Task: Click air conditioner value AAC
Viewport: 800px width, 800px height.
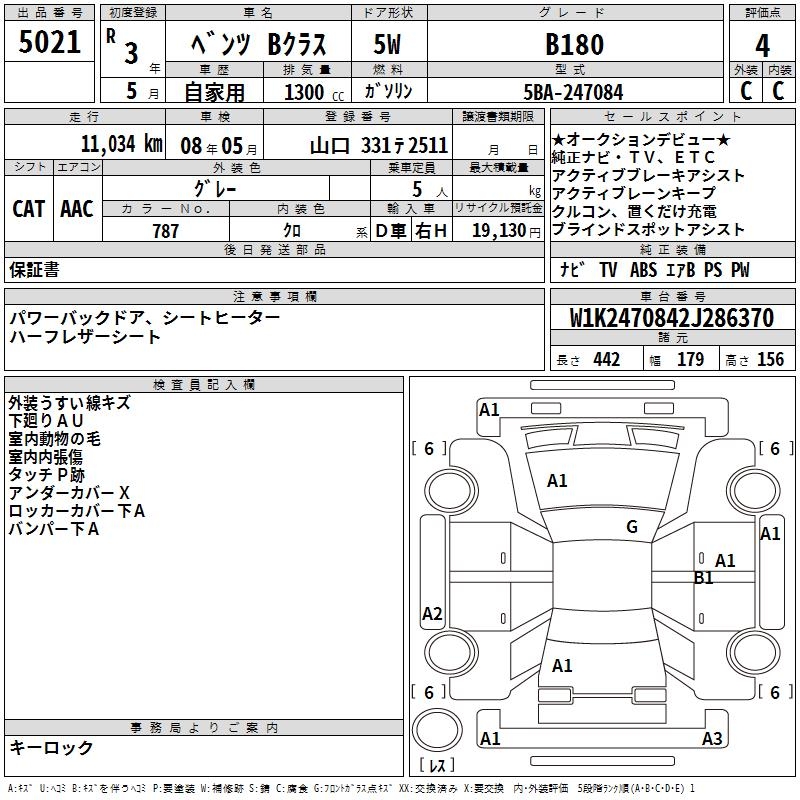Action: [77, 209]
